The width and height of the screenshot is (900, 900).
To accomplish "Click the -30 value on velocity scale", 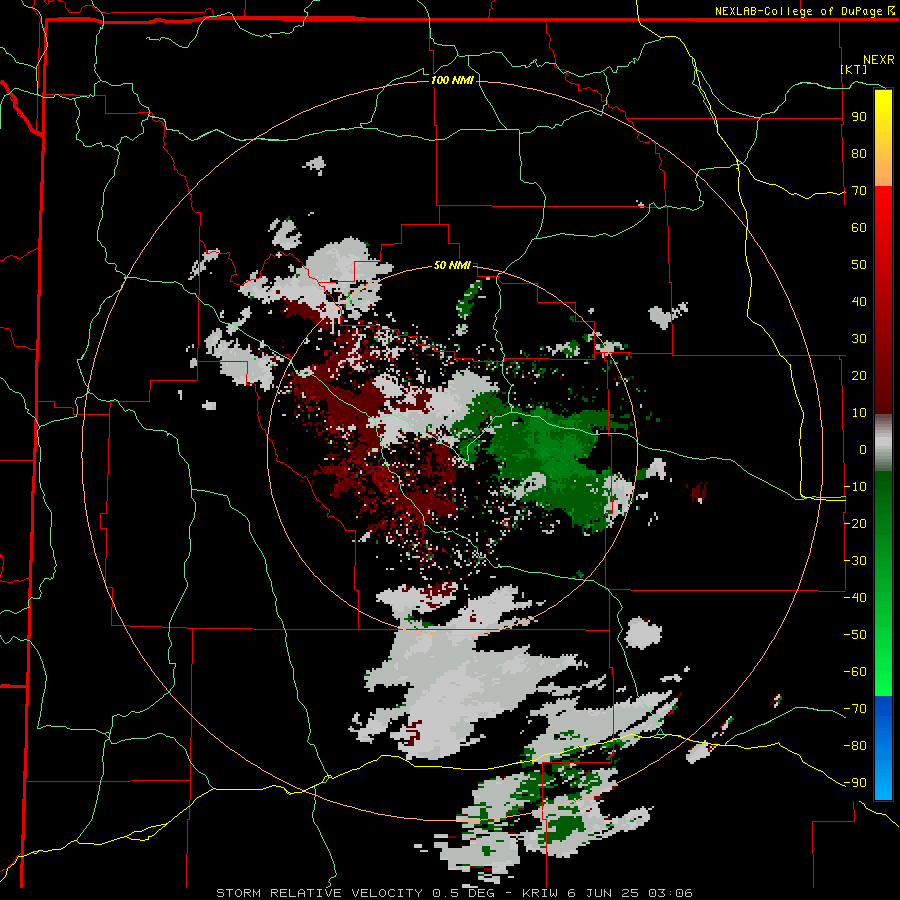I will (855, 561).
